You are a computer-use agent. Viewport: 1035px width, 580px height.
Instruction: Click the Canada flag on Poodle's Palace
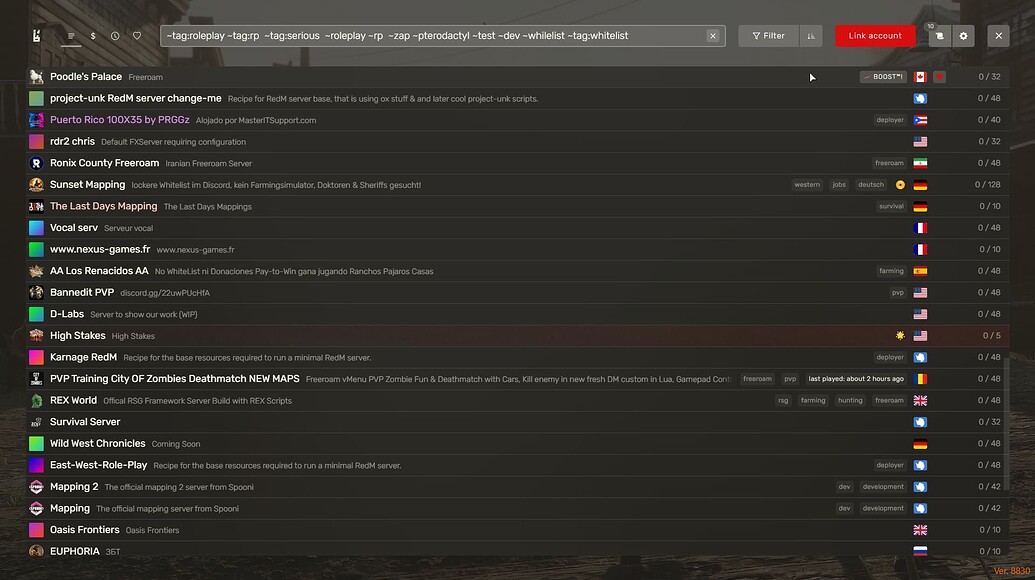pyautogui.click(x=920, y=77)
